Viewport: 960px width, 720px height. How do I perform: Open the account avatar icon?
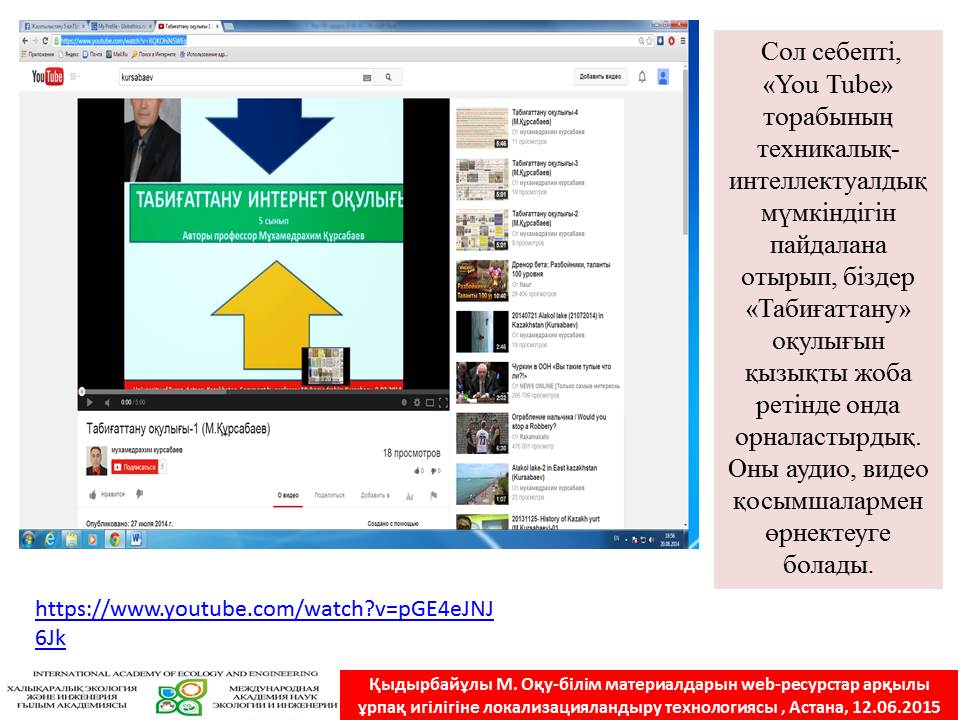(662, 77)
